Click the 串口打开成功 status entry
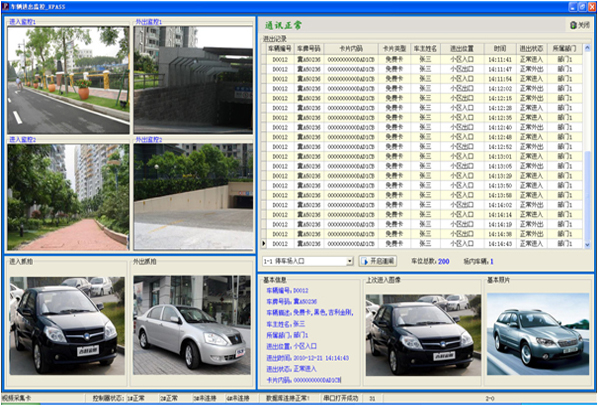600x407 pixels. [341, 399]
